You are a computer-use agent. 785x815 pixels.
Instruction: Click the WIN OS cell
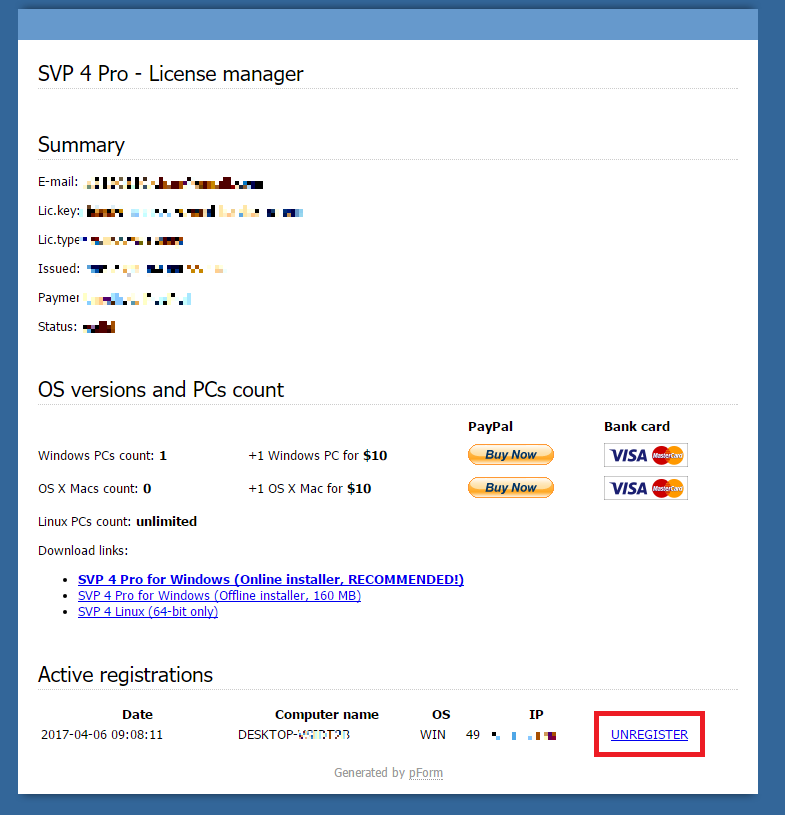pos(433,734)
